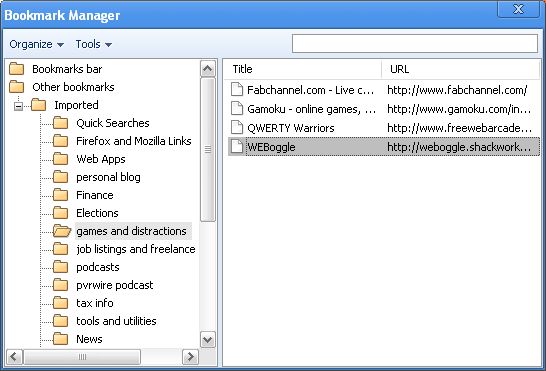Viewport: 546px width, 371px height.
Task: Click the http://weboggle.shackwork URL cell
Action: coord(459,147)
